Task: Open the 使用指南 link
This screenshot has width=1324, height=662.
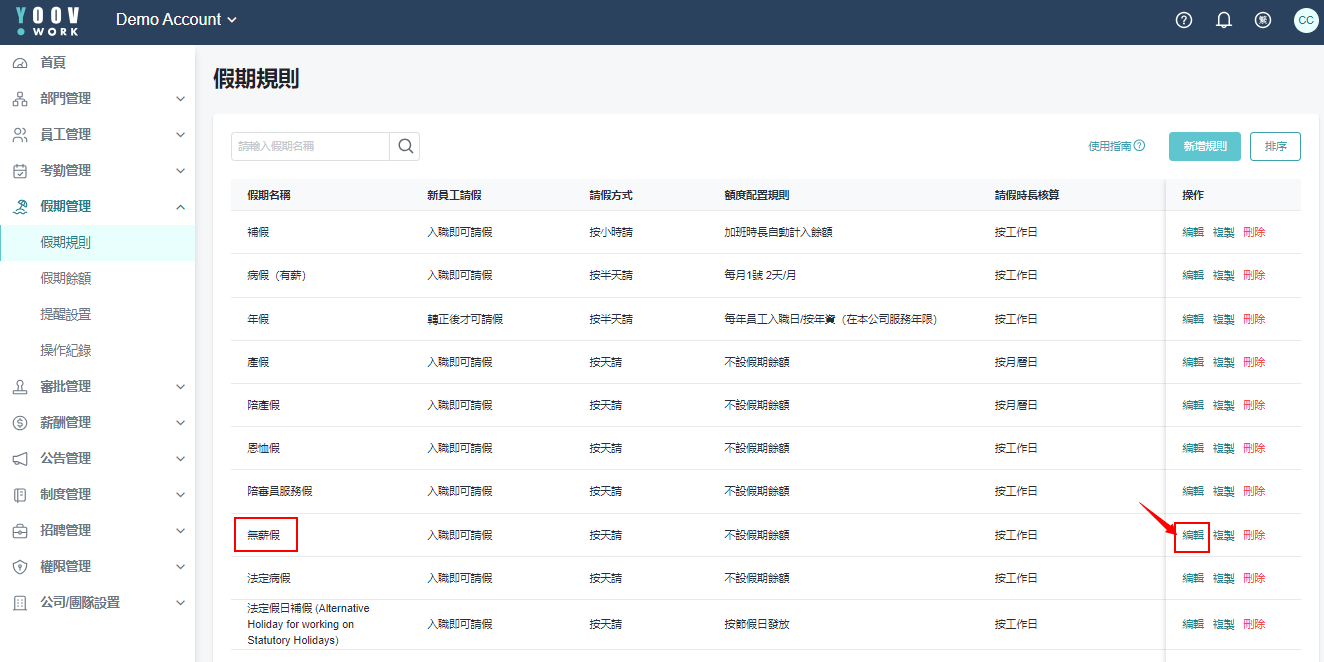Action: [x=1115, y=146]
